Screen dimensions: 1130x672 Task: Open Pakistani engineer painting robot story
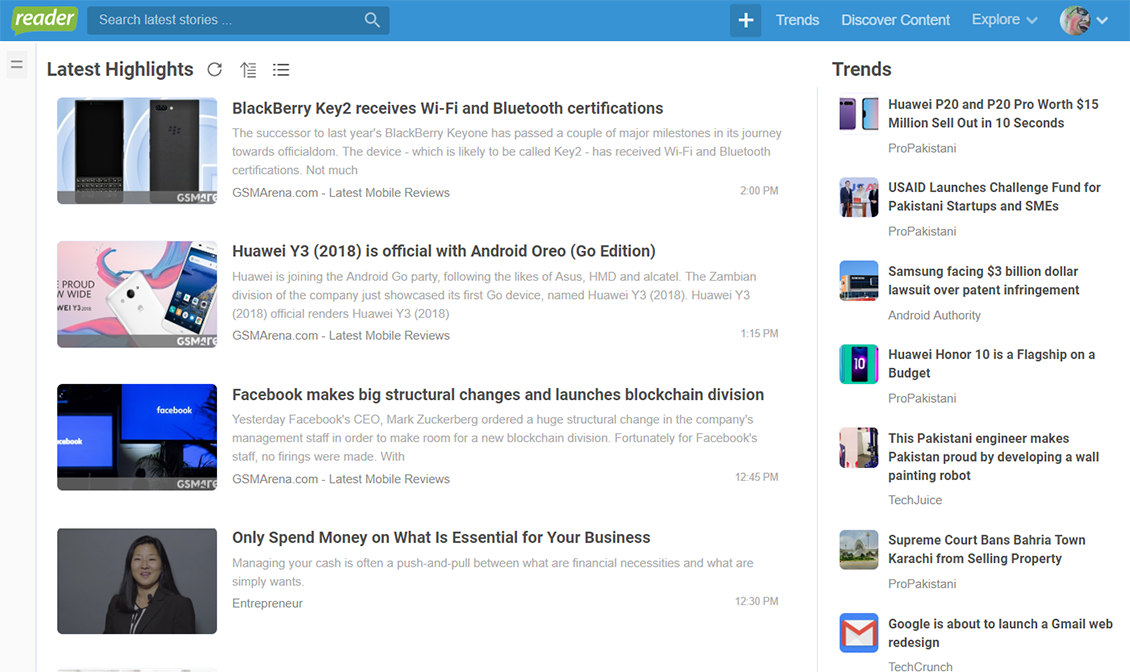[993, 456]
